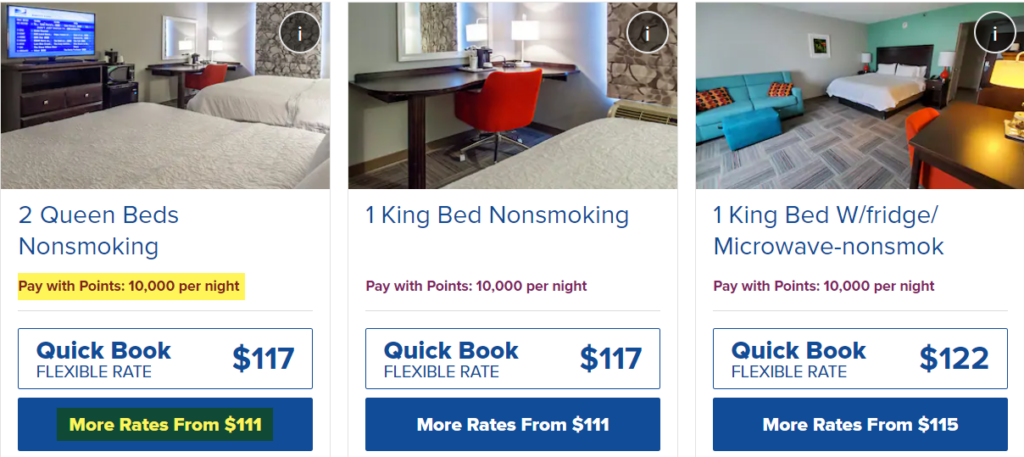View the desk with red chair room photo
Image resolution: width=1024 pixels, height=457 pixels.
click(513, 95)
